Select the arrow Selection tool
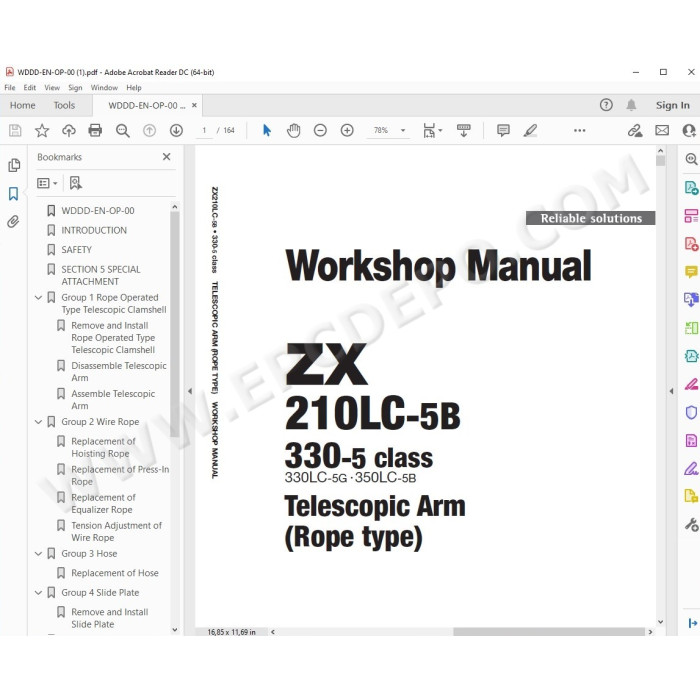700x700 pixels. [267, 130]
